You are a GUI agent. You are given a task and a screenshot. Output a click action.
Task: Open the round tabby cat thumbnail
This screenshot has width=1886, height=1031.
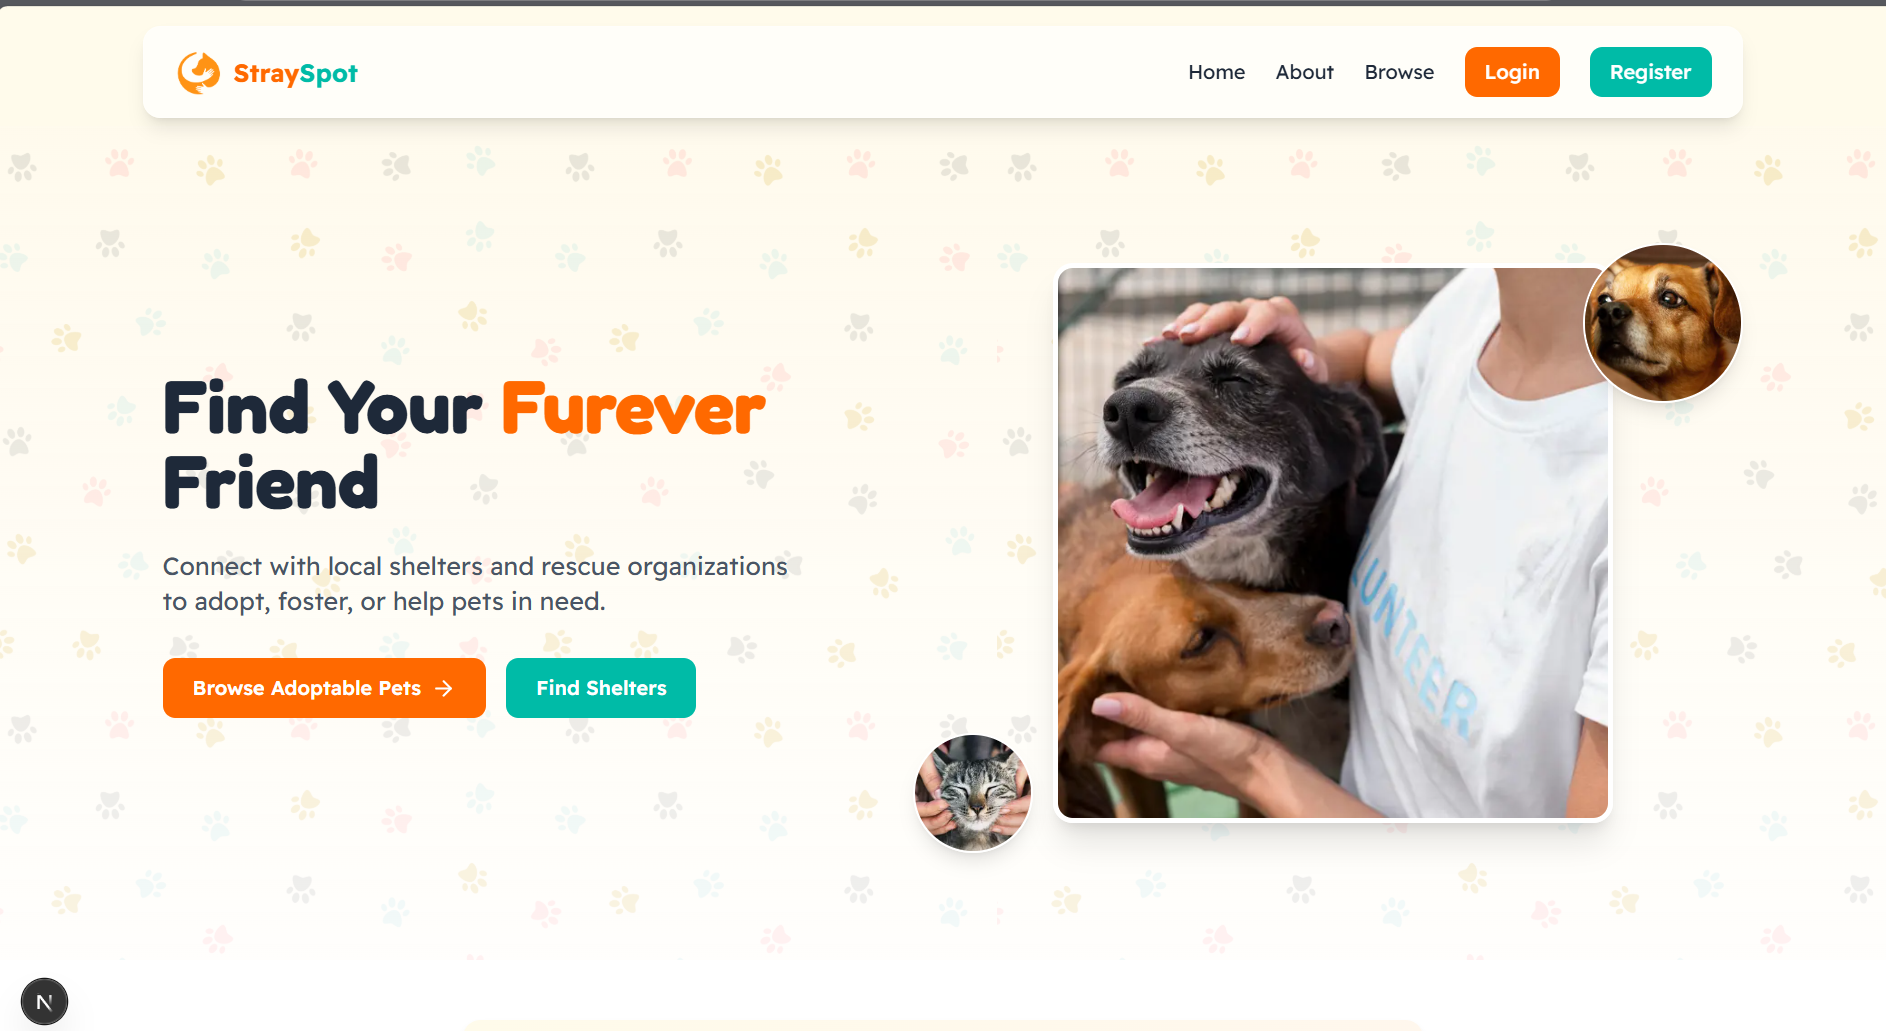[973, 793]
